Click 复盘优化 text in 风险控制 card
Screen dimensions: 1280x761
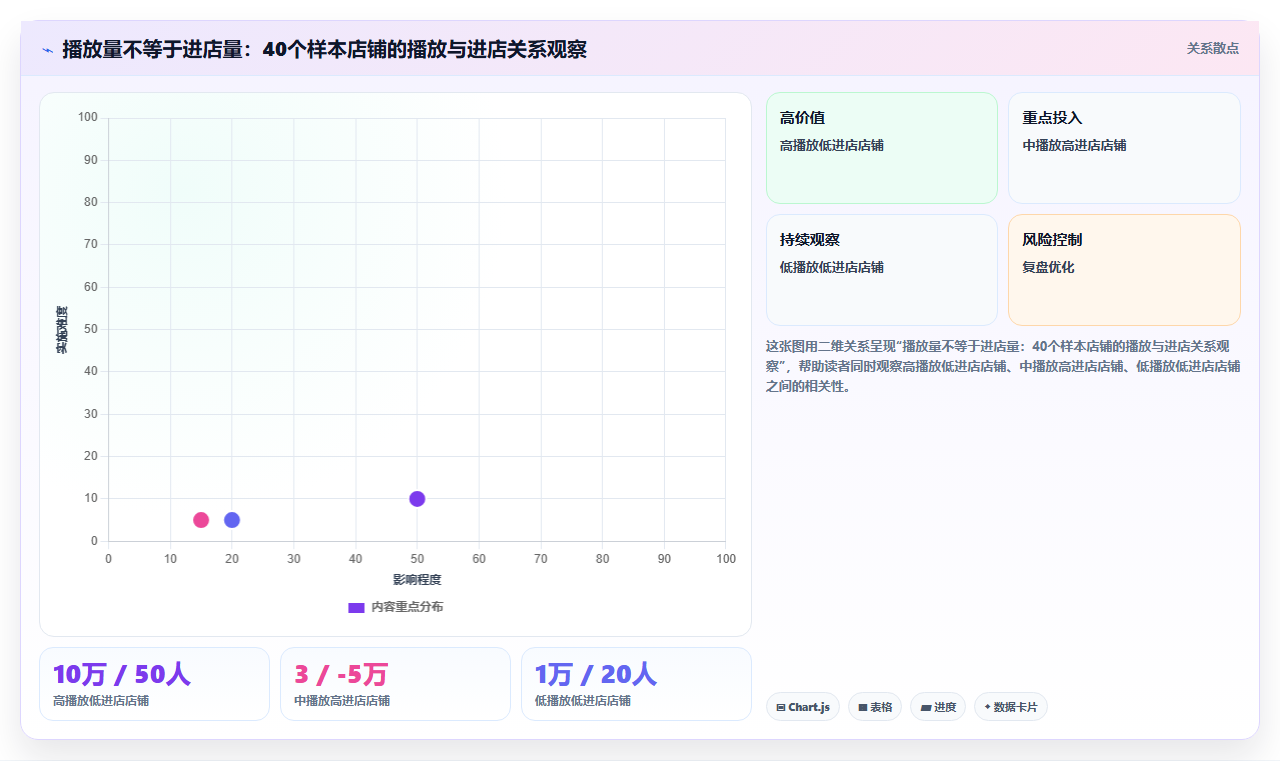click(1048, 267)
